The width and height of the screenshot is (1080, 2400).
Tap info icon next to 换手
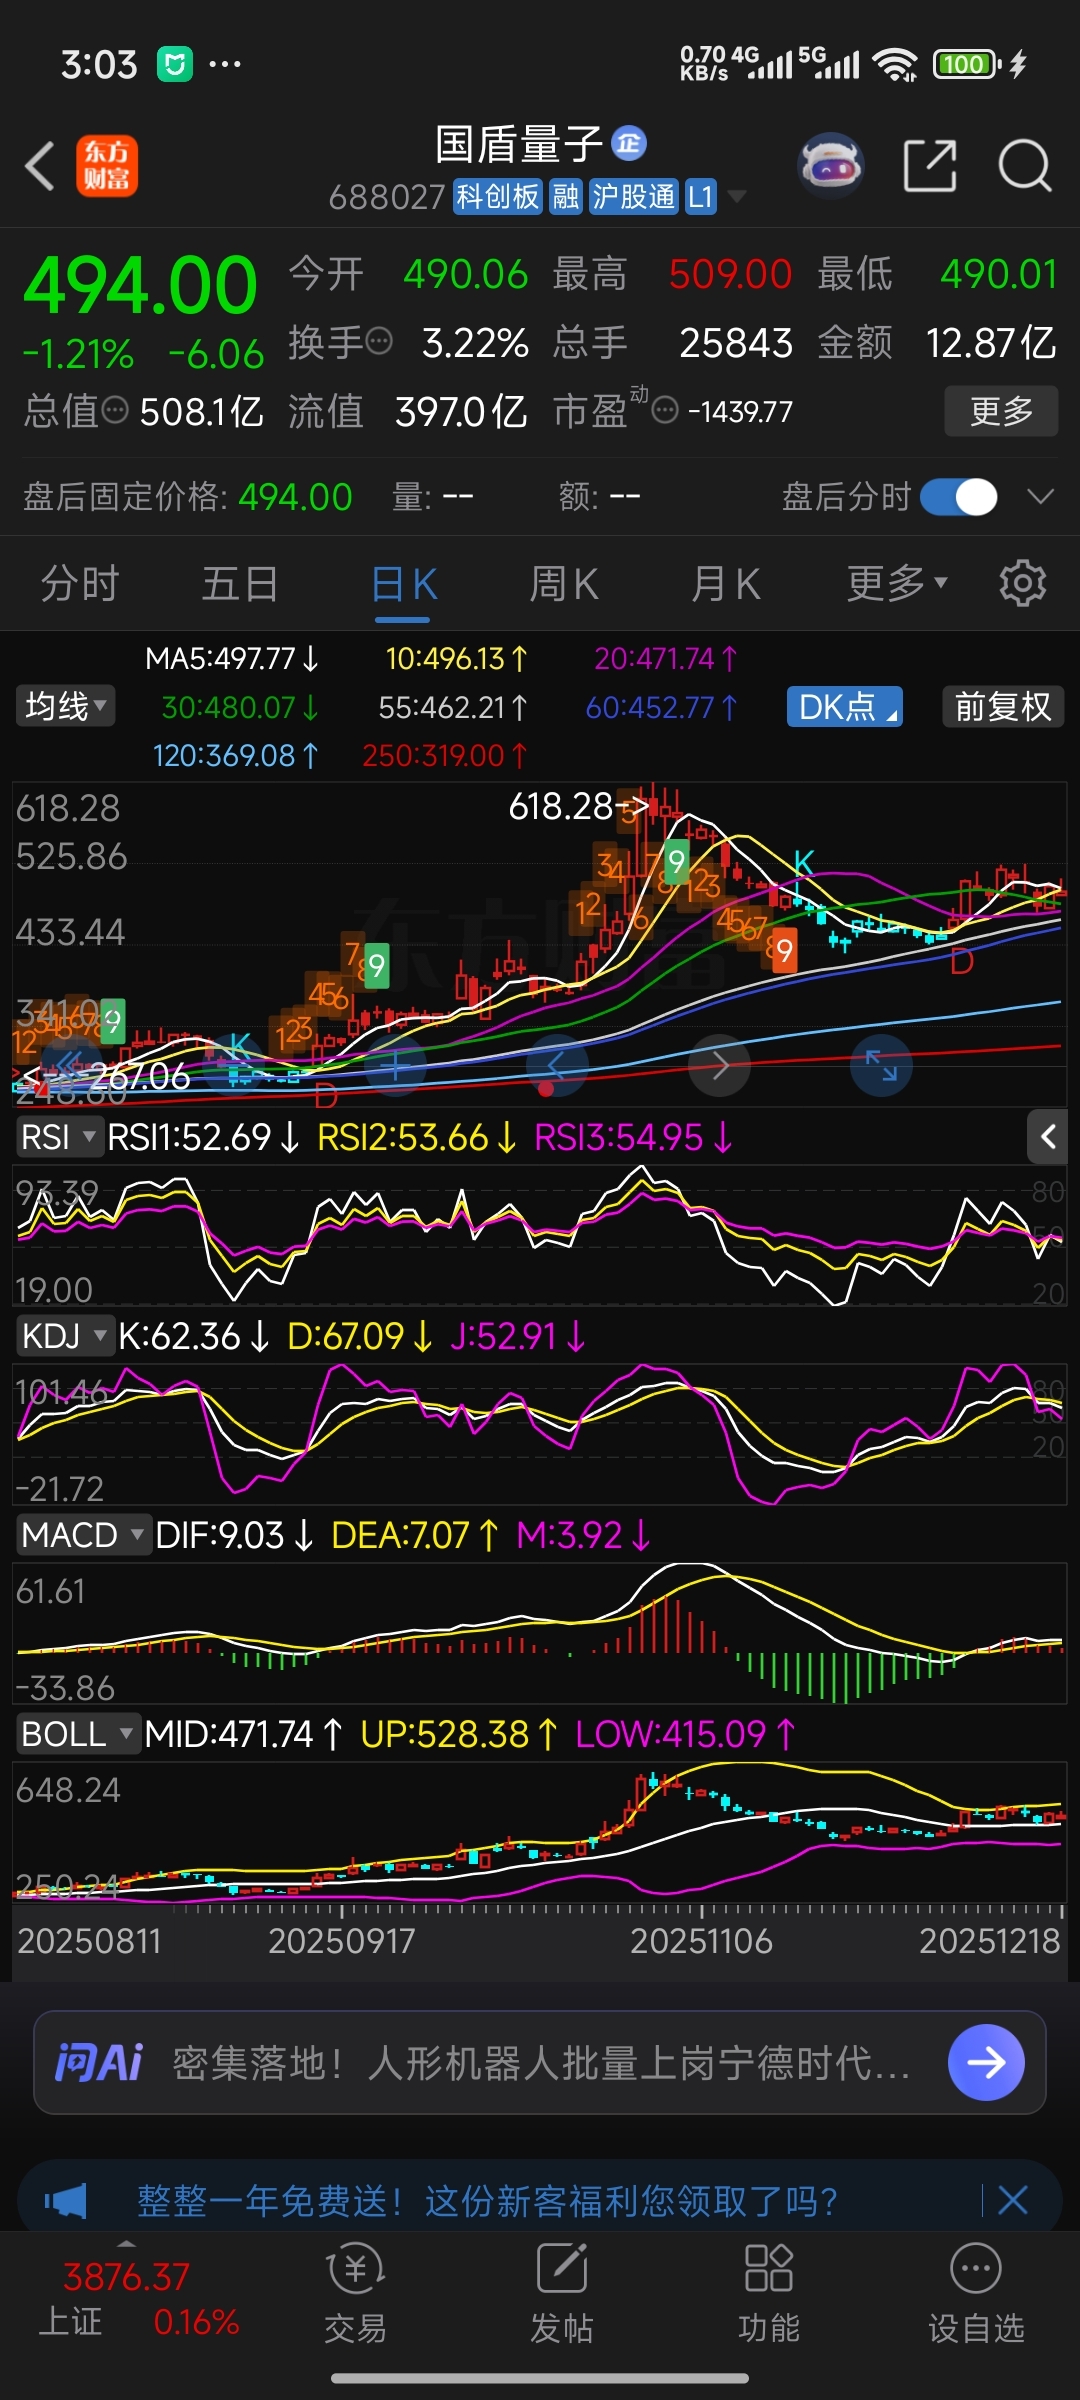click(x=380, y=342)
